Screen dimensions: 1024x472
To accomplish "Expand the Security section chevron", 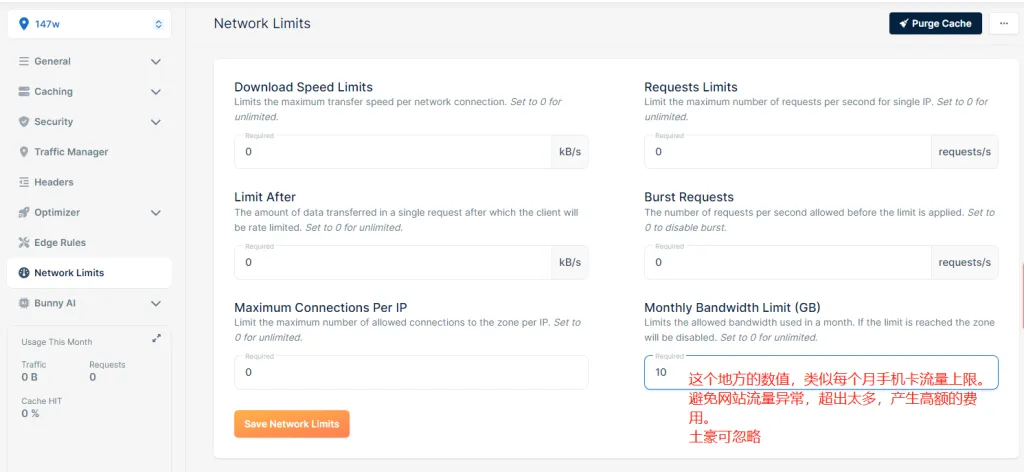I will 155,122.
